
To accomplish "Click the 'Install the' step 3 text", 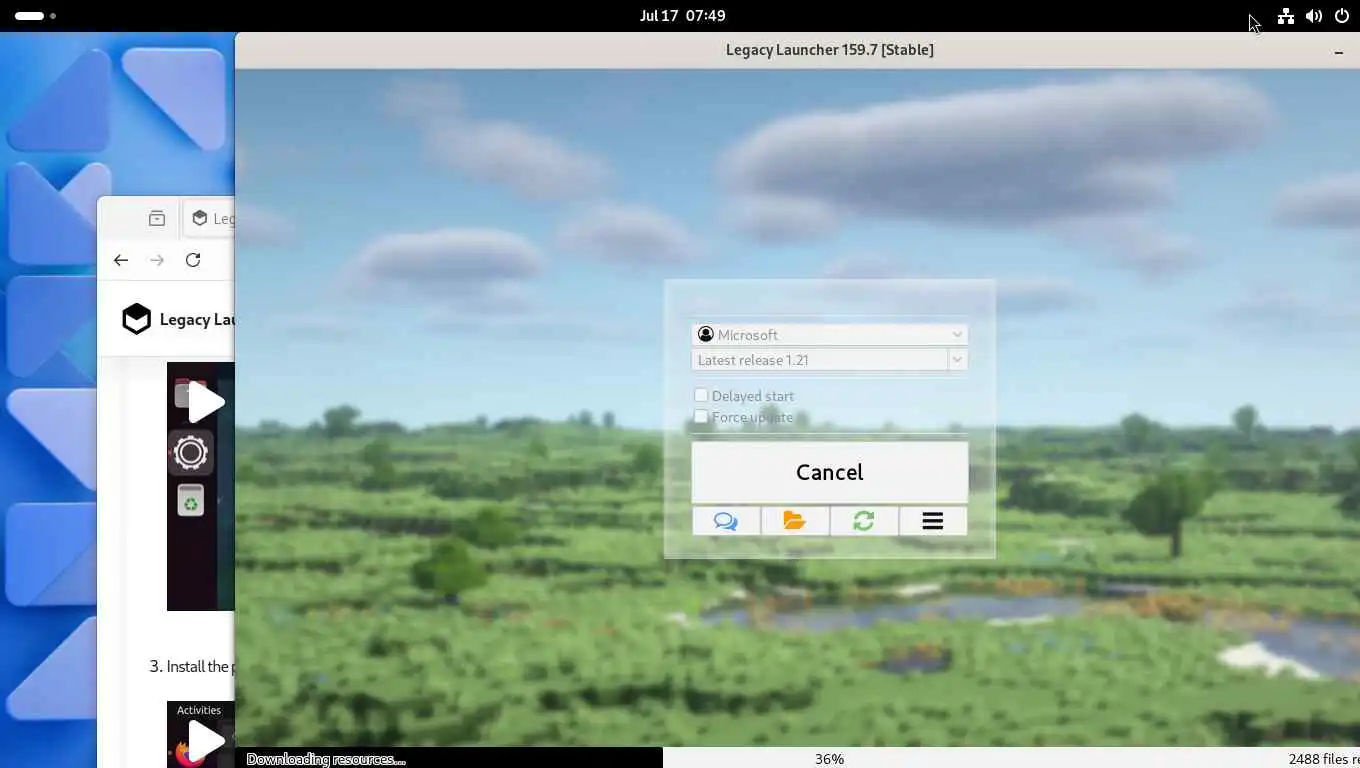I will [199, 667].
